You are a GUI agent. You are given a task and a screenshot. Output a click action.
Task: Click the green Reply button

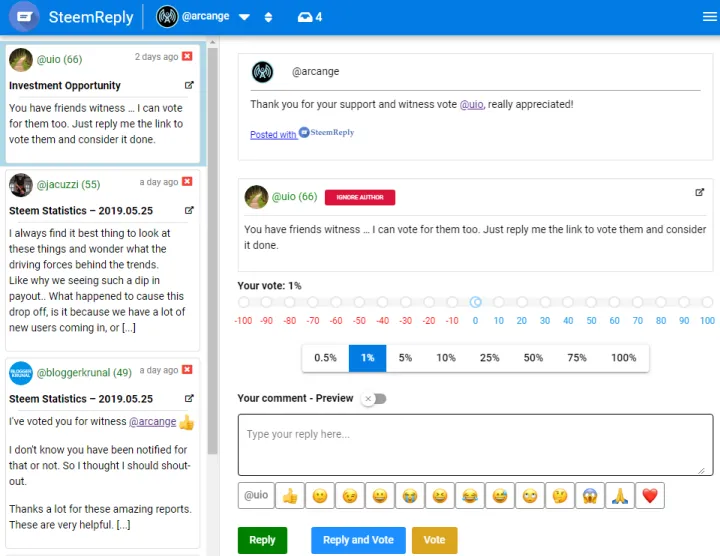[x=262, y=540]
